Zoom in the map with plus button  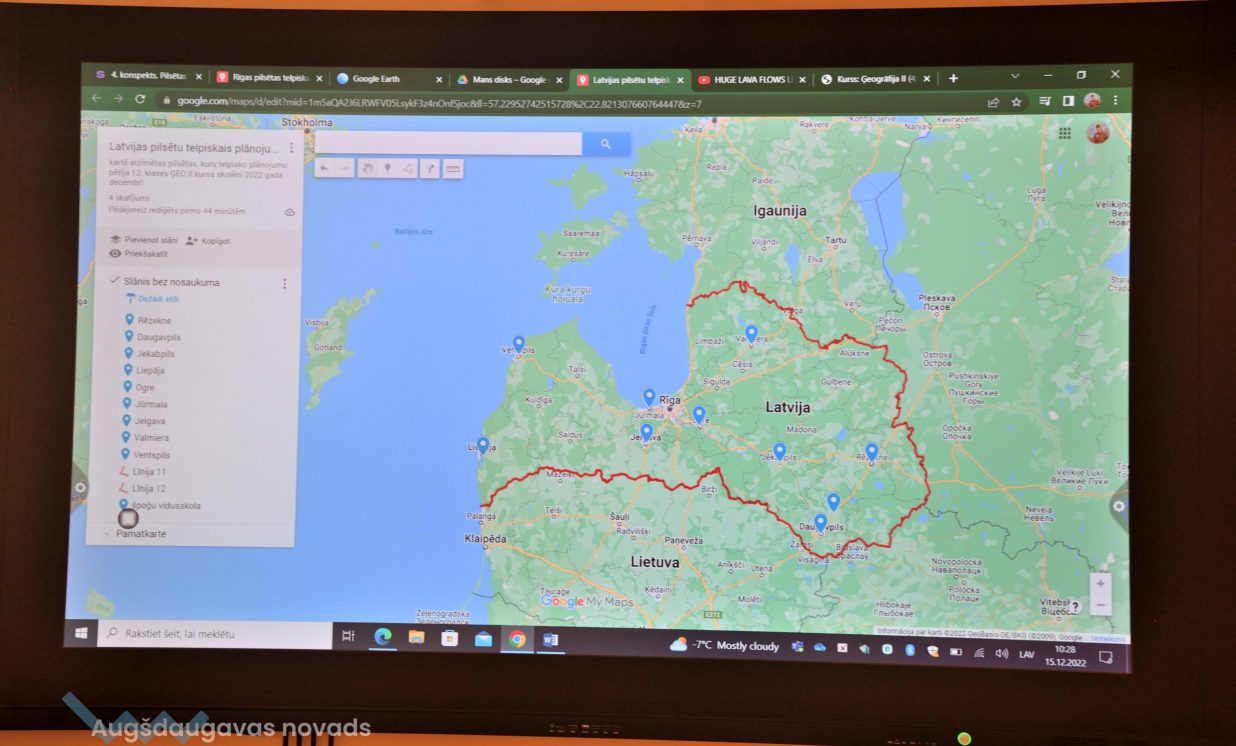tap(1100, 583)
